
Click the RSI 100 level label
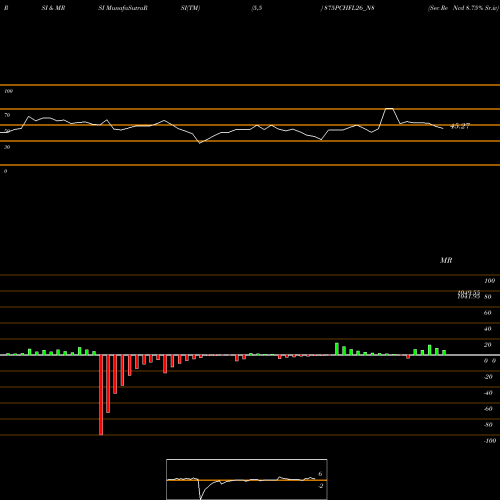click(8, 91)
